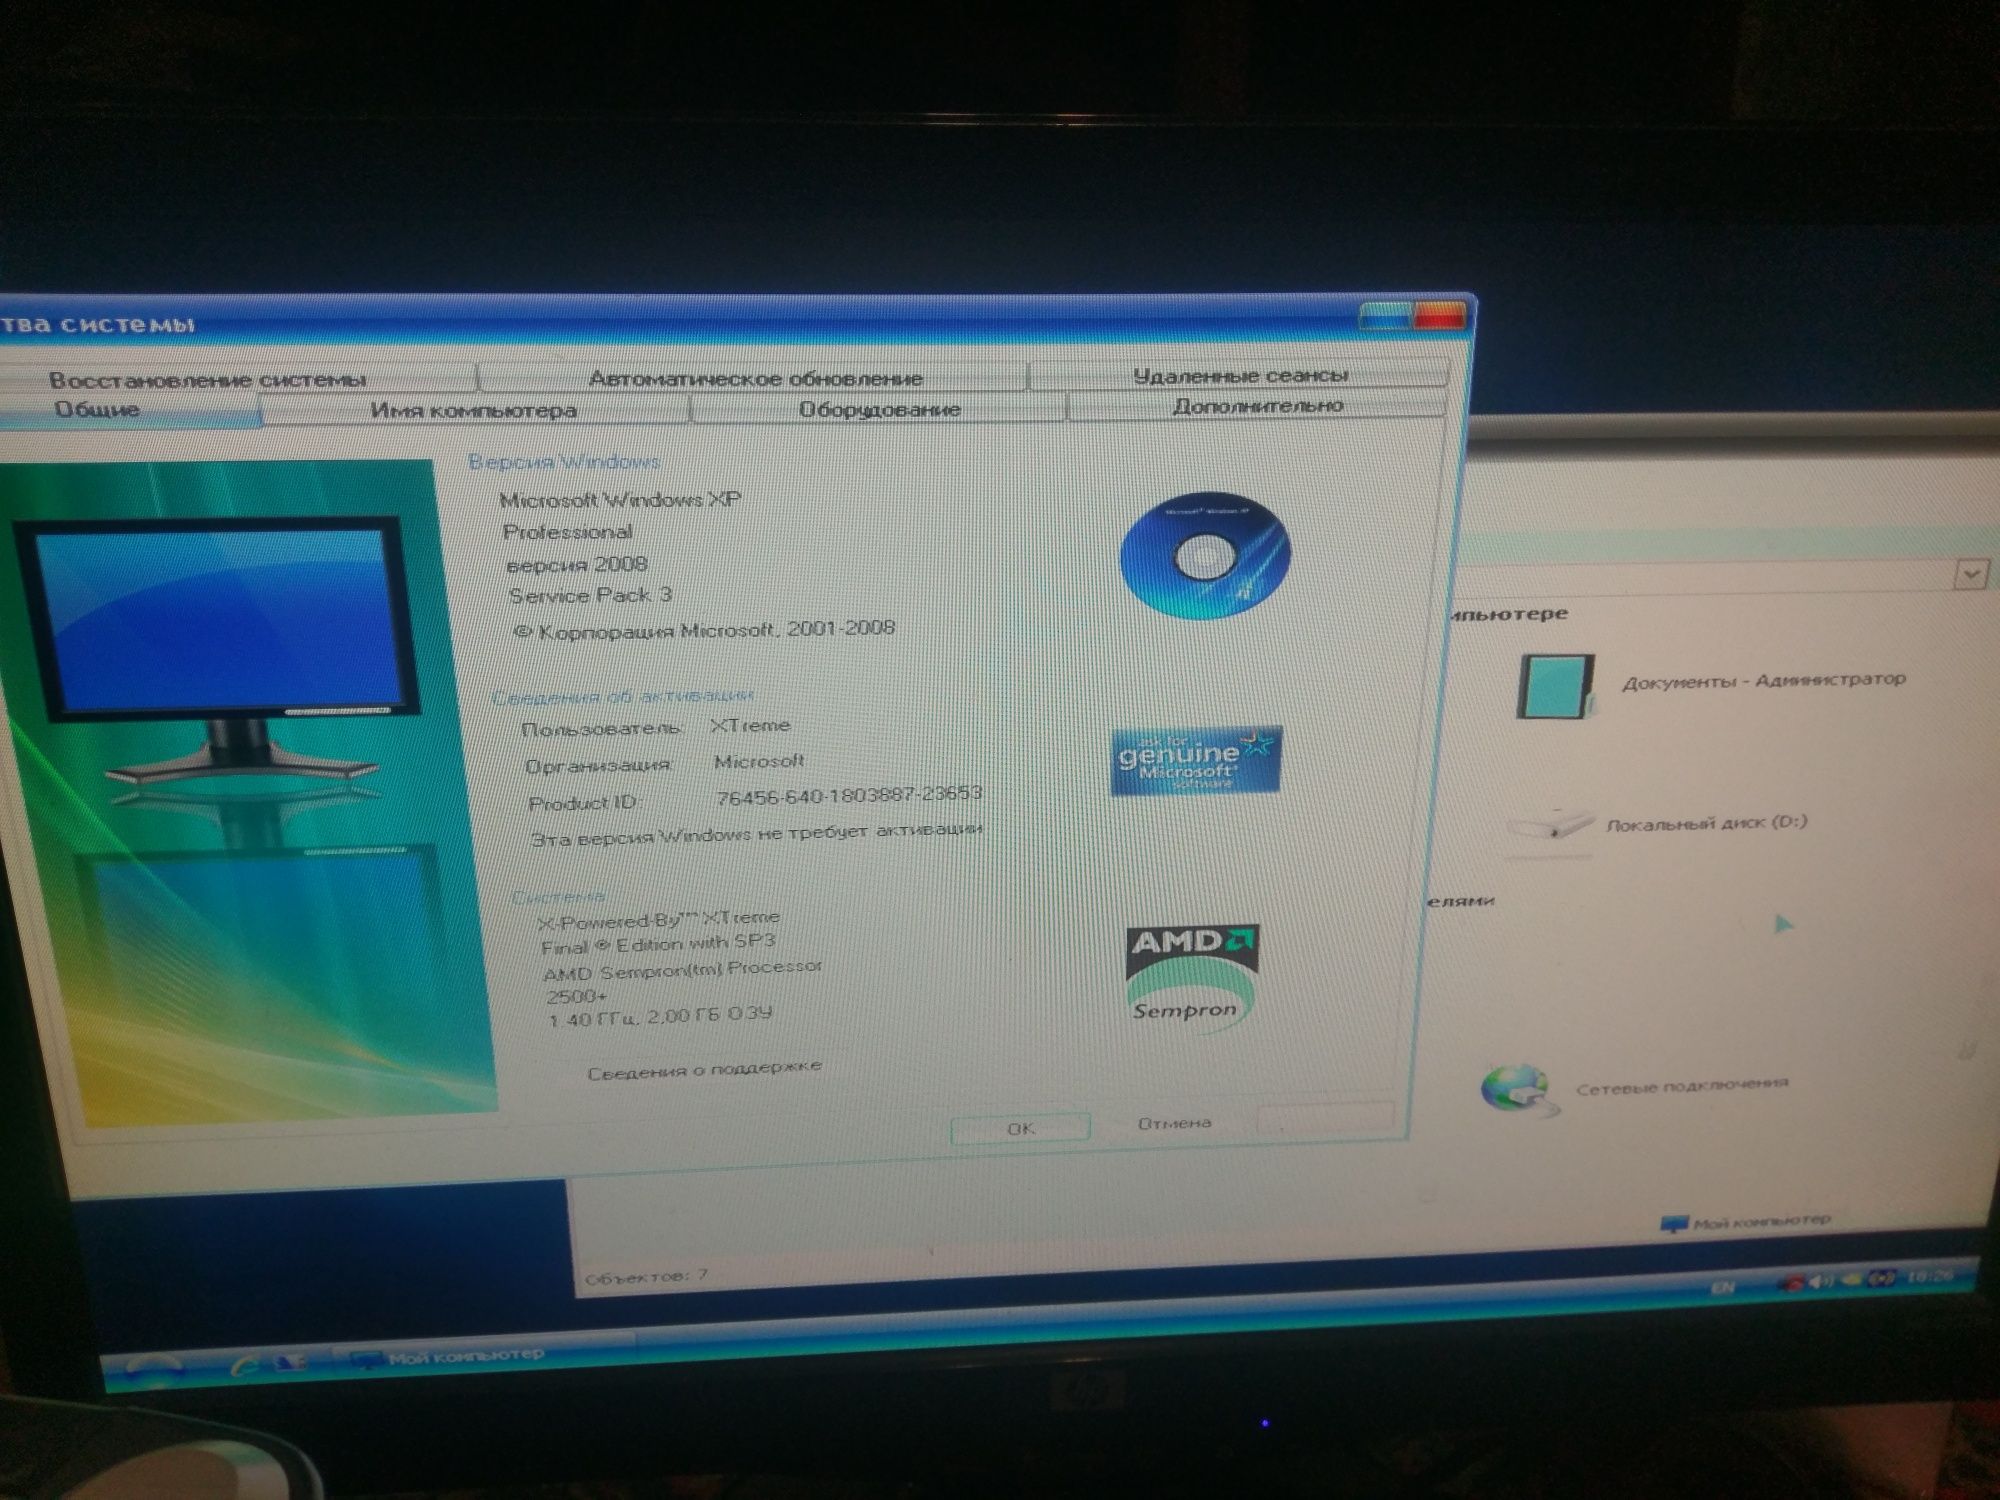Click the Service Pack 3 text

590,595
